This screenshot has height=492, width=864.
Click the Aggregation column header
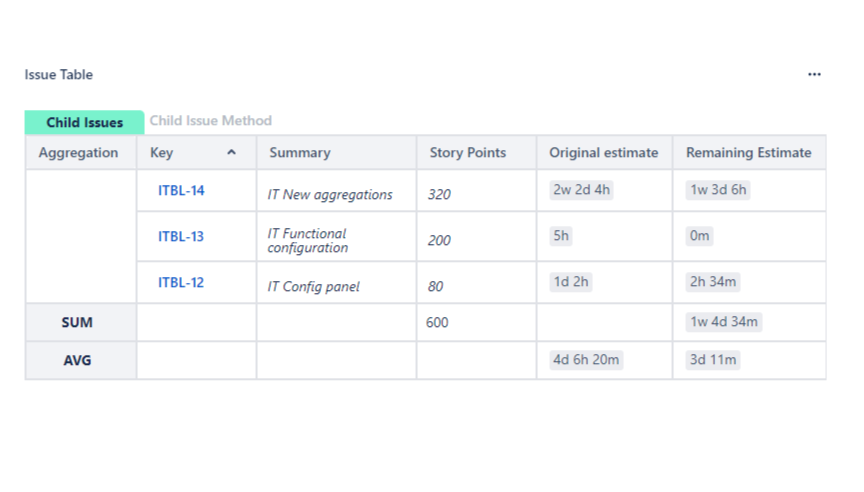[x=78, y=153]
